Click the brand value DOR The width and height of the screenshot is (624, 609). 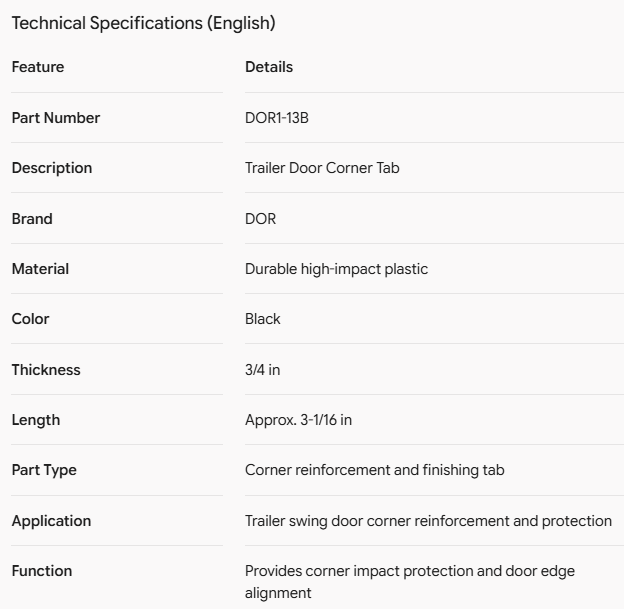click(261, 219)
